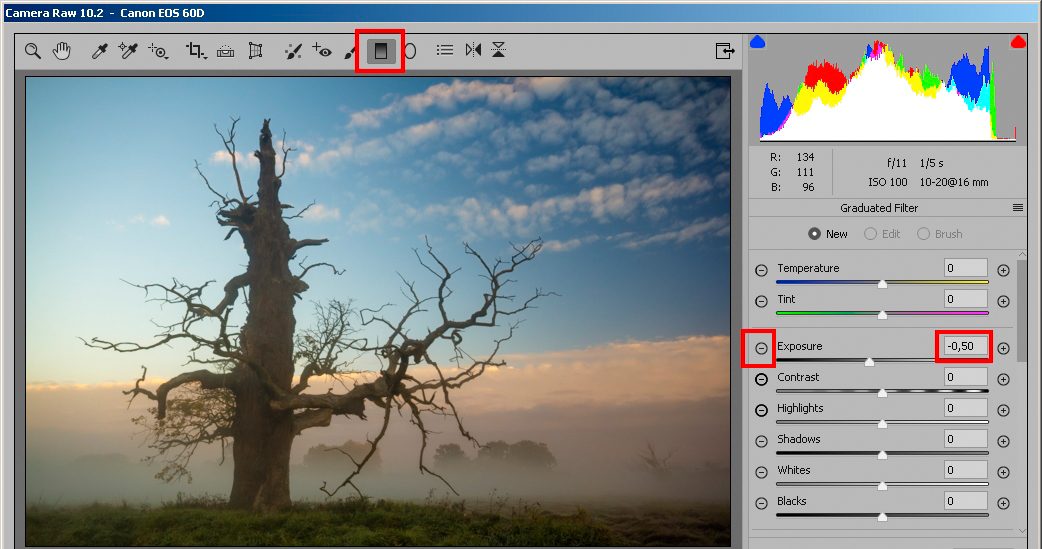Screen dimensions: 1042x549
Task: Toggle the shadow clipping warning triangle
Action: point(757,42)
